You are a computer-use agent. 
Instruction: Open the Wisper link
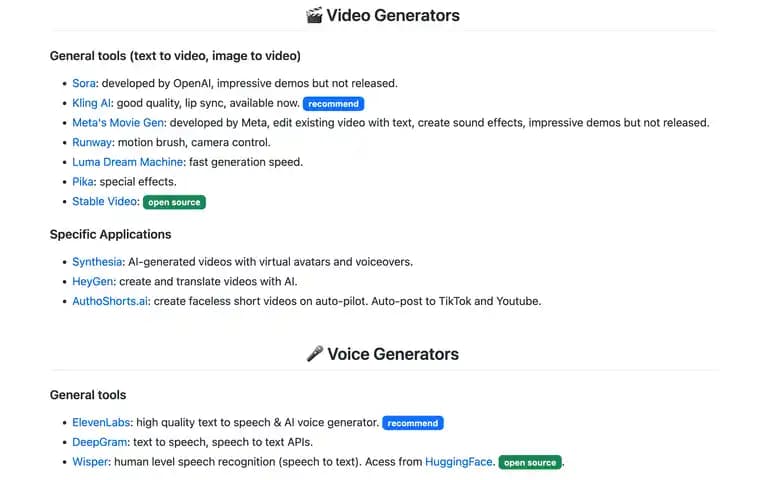click(90, 462)
